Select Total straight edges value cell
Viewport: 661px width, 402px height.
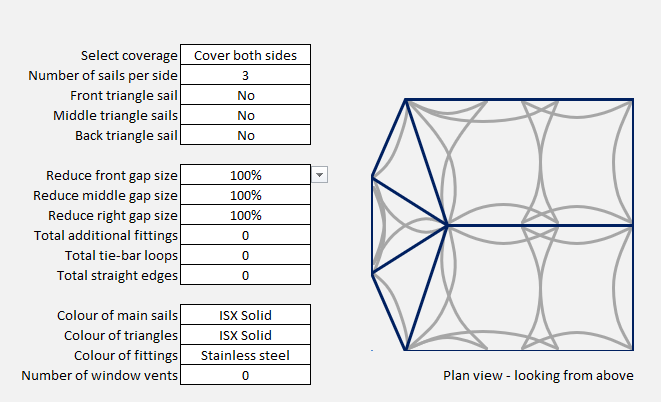coord(245,275)
